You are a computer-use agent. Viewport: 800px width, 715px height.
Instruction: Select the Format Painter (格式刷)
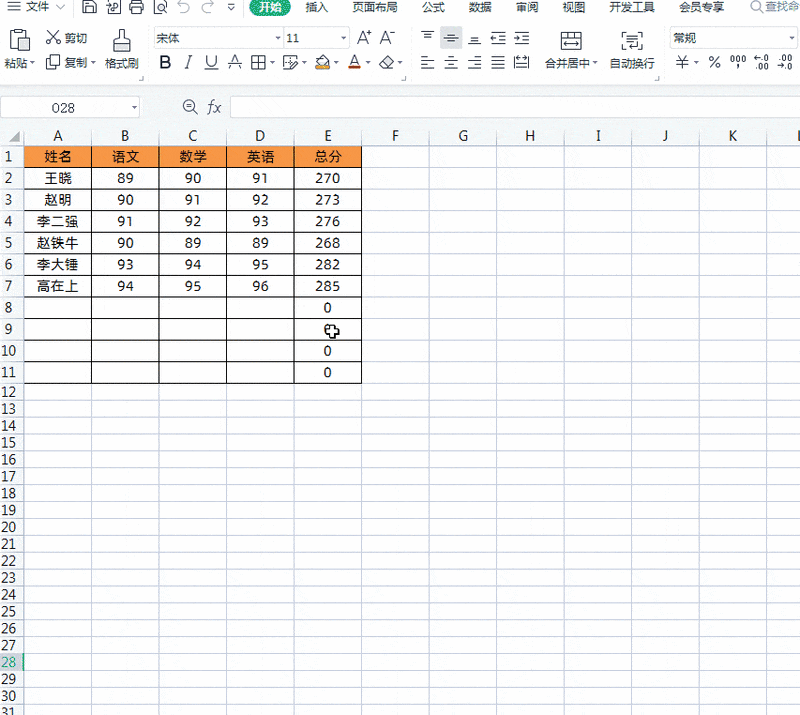(121, 49)
